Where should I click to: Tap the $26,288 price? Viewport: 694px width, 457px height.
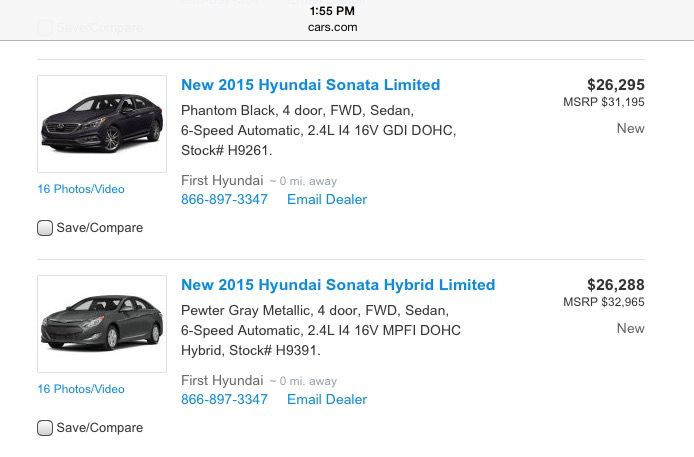(x=615, y=285)
